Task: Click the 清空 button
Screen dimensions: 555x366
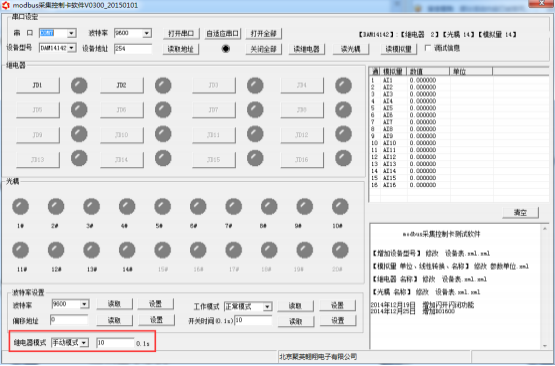Action: [520, 212]
